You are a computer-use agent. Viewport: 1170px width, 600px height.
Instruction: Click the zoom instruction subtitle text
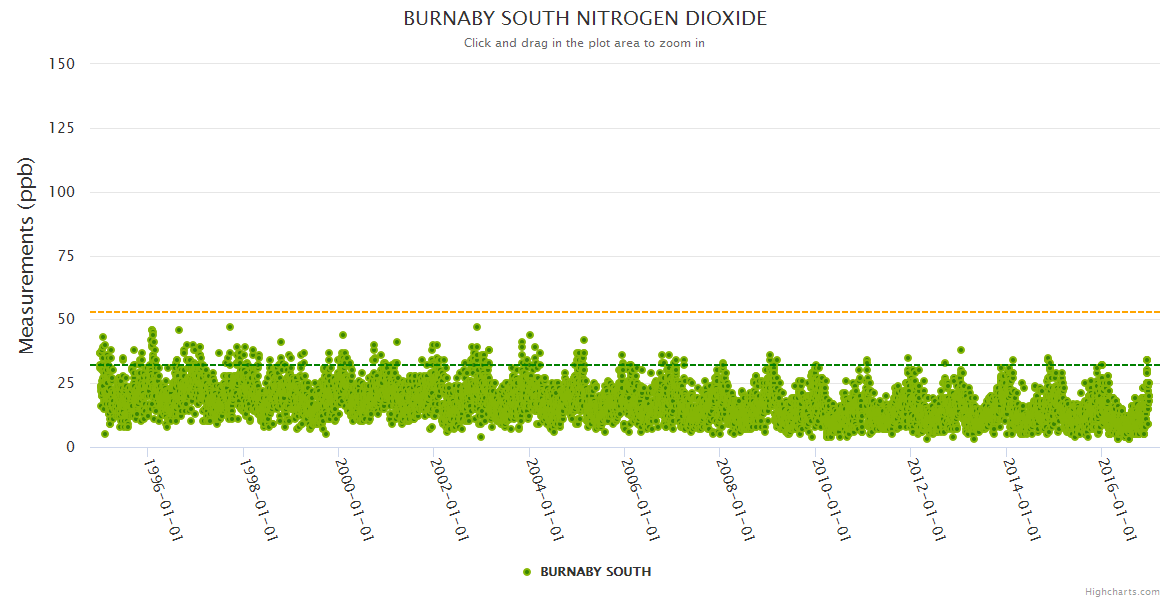tap(584, 43)
